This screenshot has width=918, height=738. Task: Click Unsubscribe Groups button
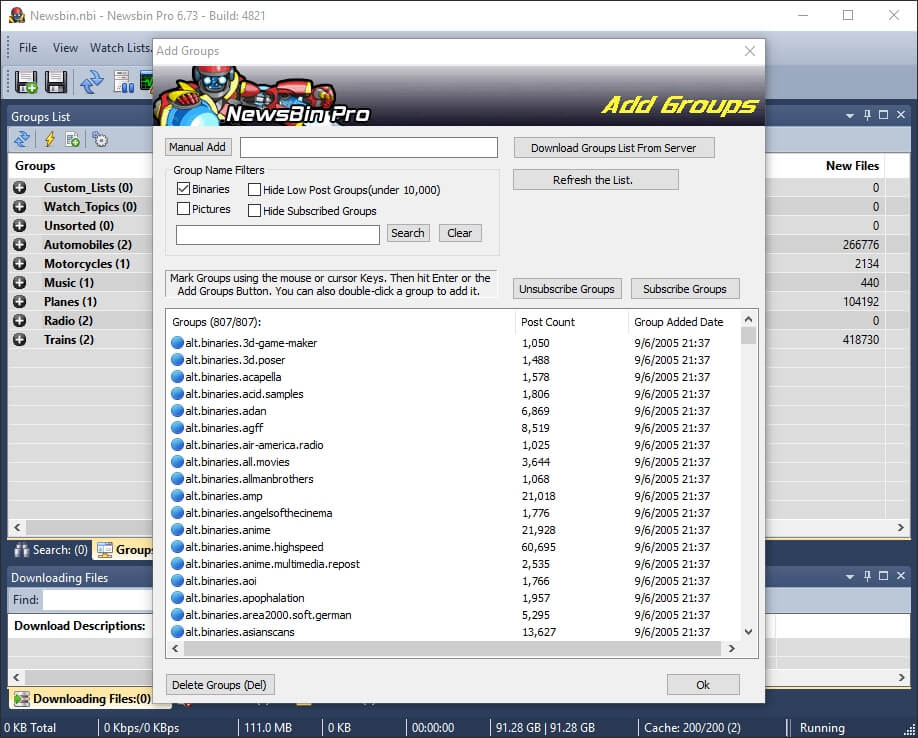coord(567,289)
